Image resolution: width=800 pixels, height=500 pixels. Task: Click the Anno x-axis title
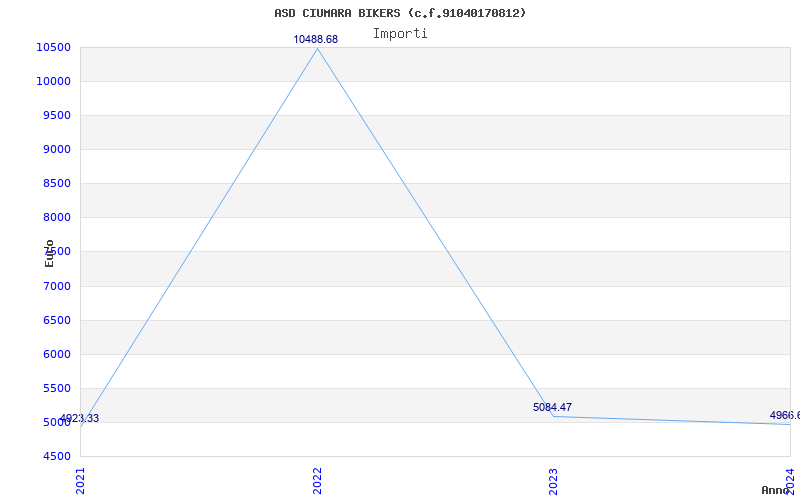pos(776,490)
